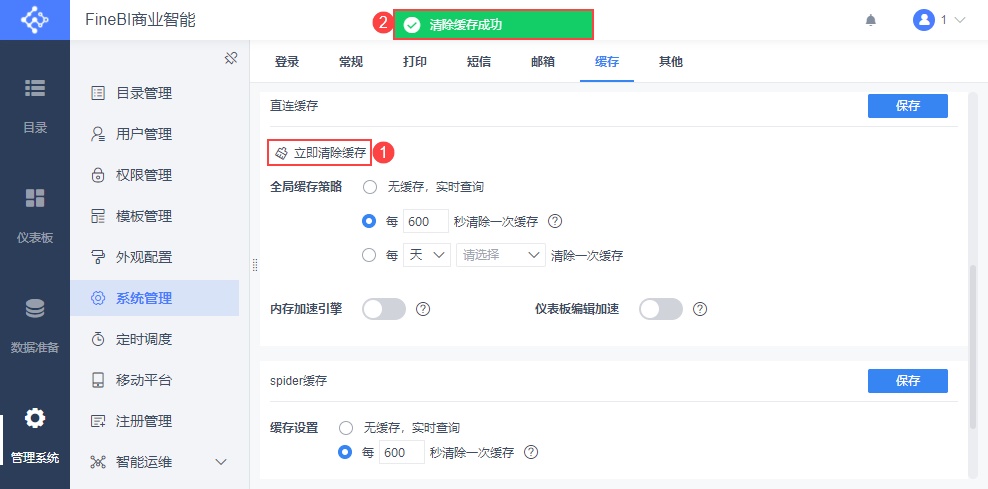Open the 目录 section in left navigation
988x489 pixels.
(x=35, y=104)
